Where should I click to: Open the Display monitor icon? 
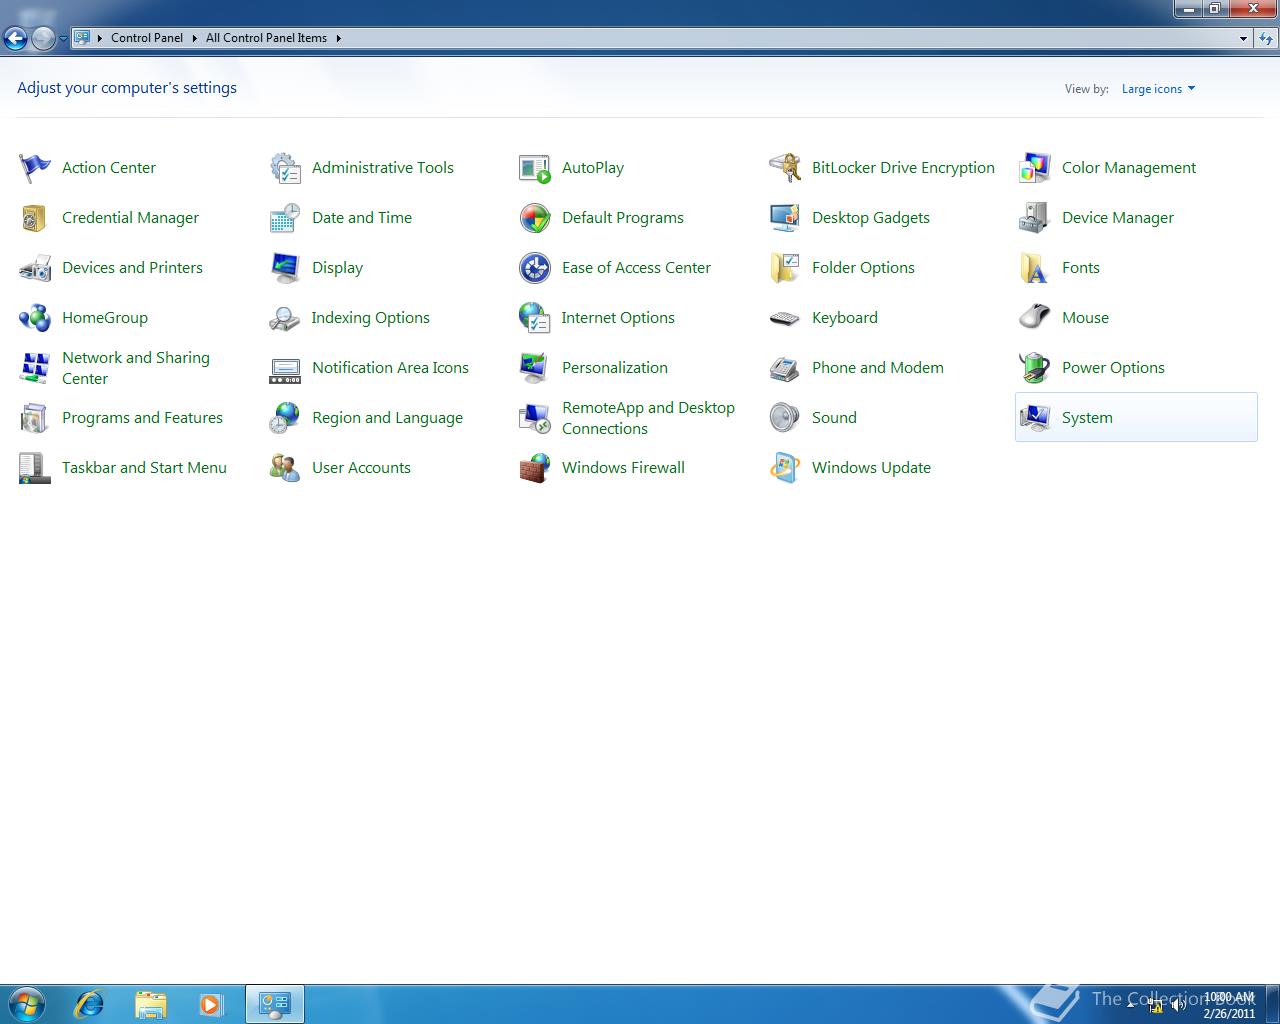tap(285, 268)
